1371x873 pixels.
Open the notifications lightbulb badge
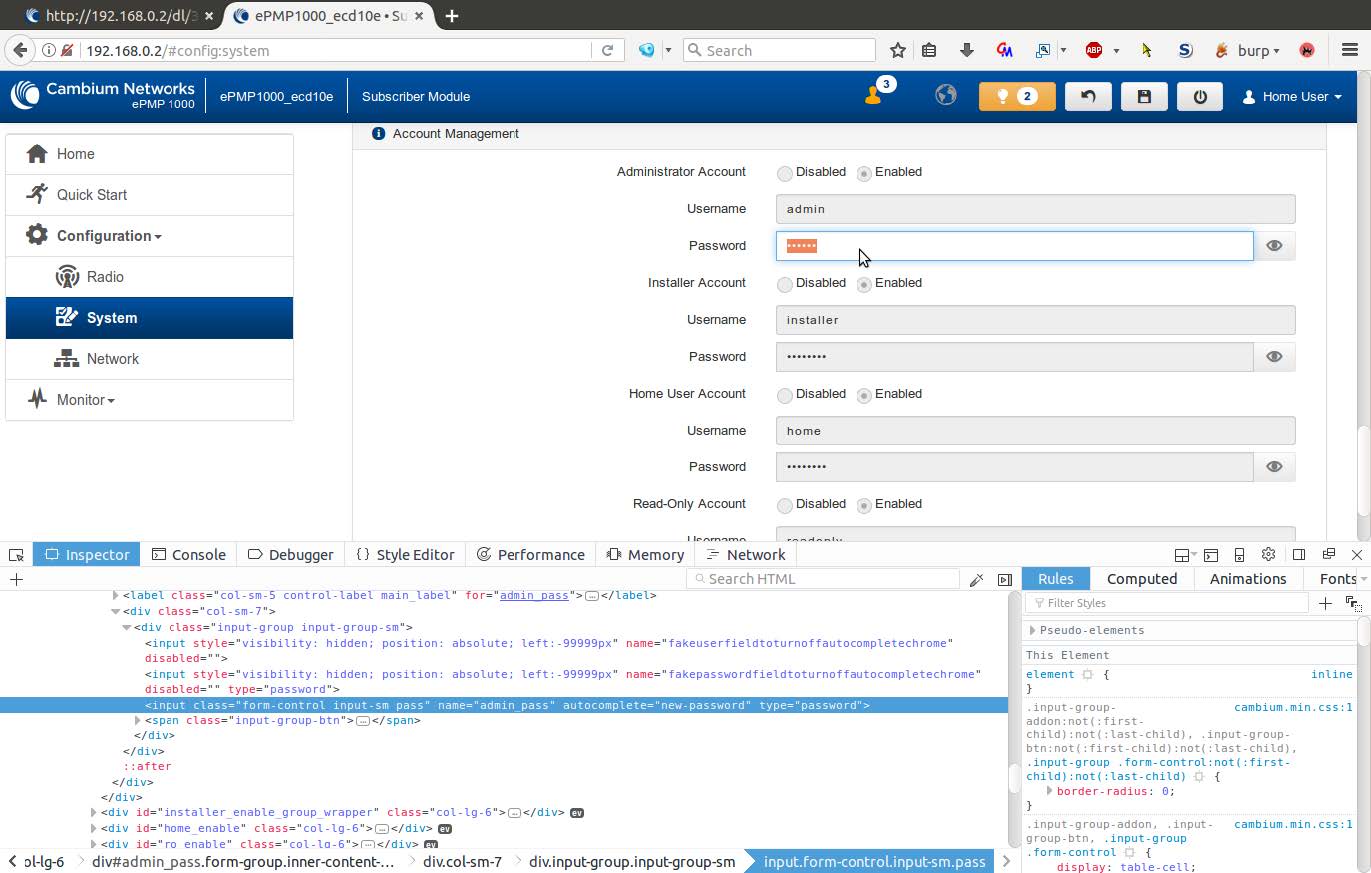1016,97
